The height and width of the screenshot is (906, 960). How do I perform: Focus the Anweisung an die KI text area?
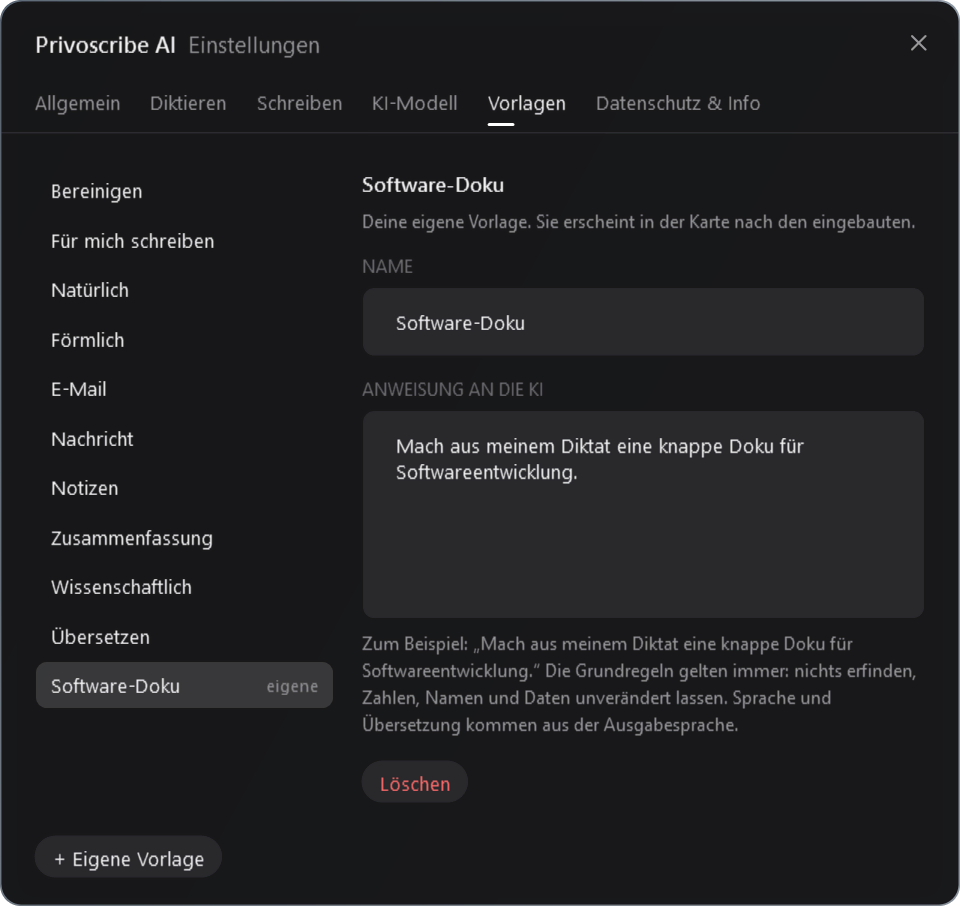pos(643,514)
